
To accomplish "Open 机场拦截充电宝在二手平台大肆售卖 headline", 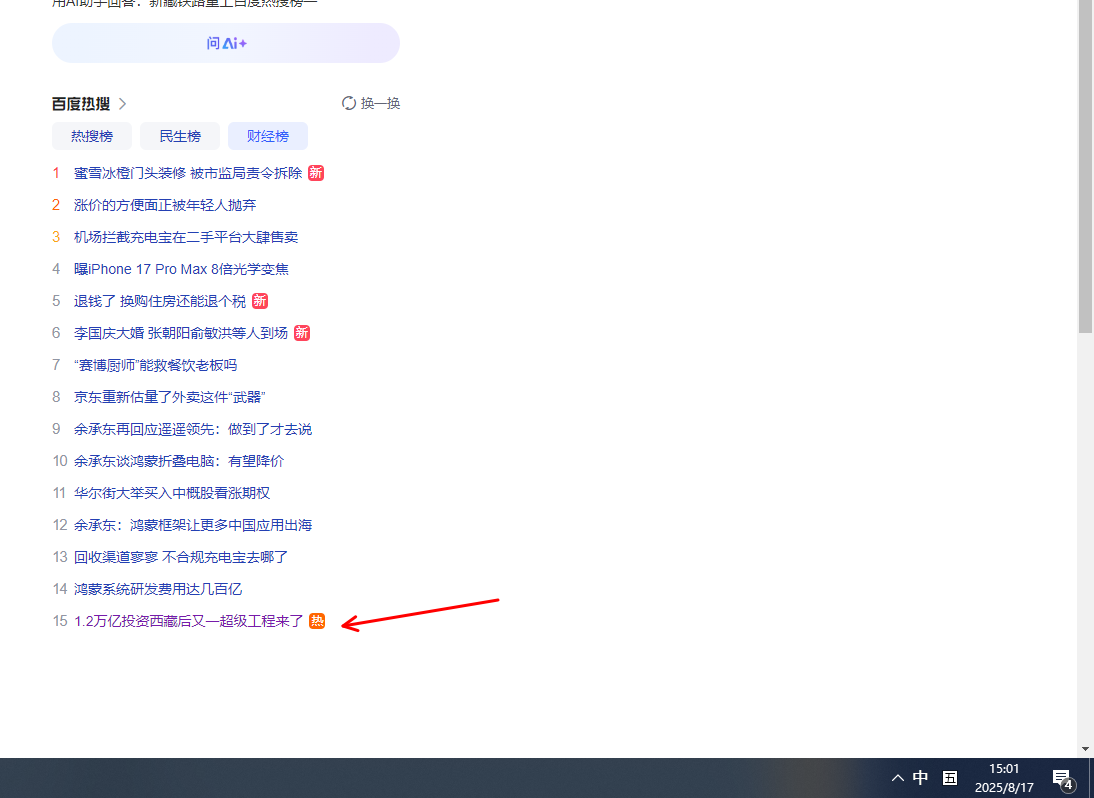I will (x=186, y=237).
